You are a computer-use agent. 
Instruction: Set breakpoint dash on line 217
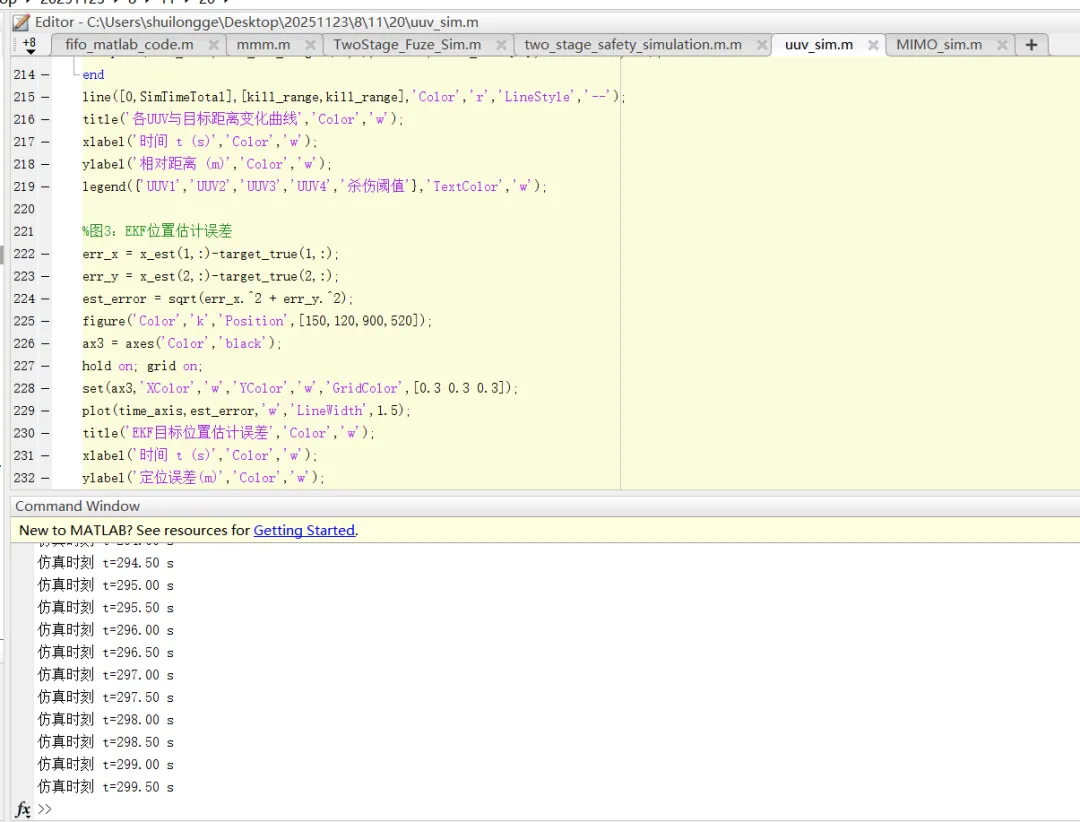pos(45,142)
